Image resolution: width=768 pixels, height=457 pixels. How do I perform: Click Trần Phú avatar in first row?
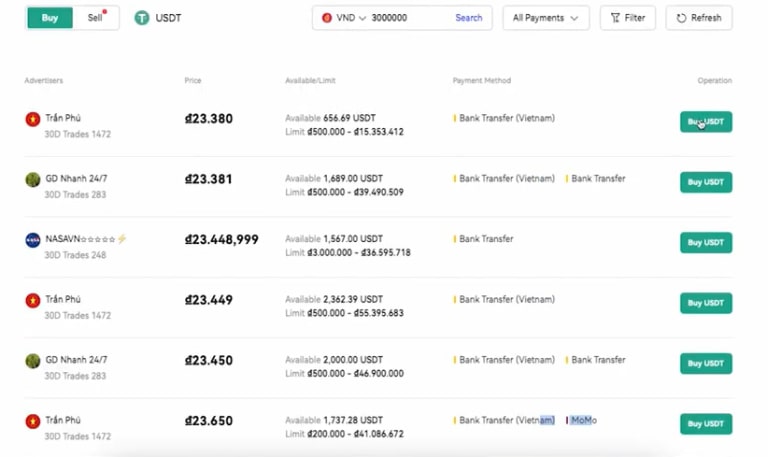tap(33, 120)
